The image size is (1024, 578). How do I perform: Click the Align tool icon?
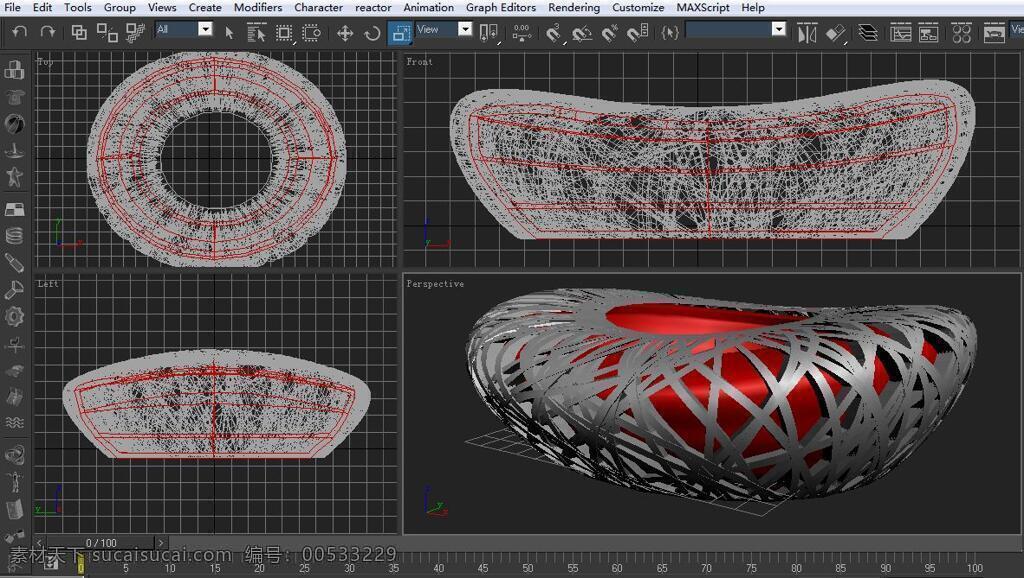coord(835,33)
